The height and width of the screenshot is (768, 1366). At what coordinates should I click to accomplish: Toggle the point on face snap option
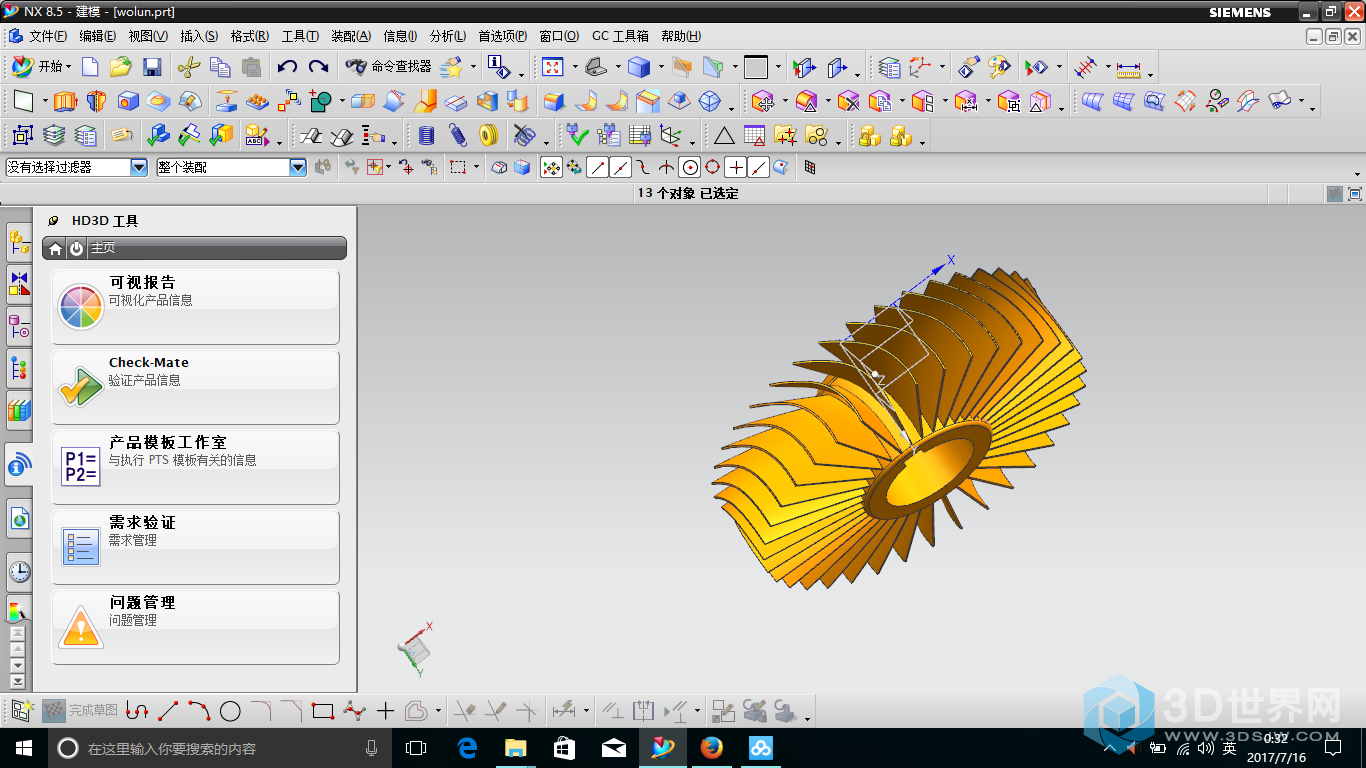(781, 168)
